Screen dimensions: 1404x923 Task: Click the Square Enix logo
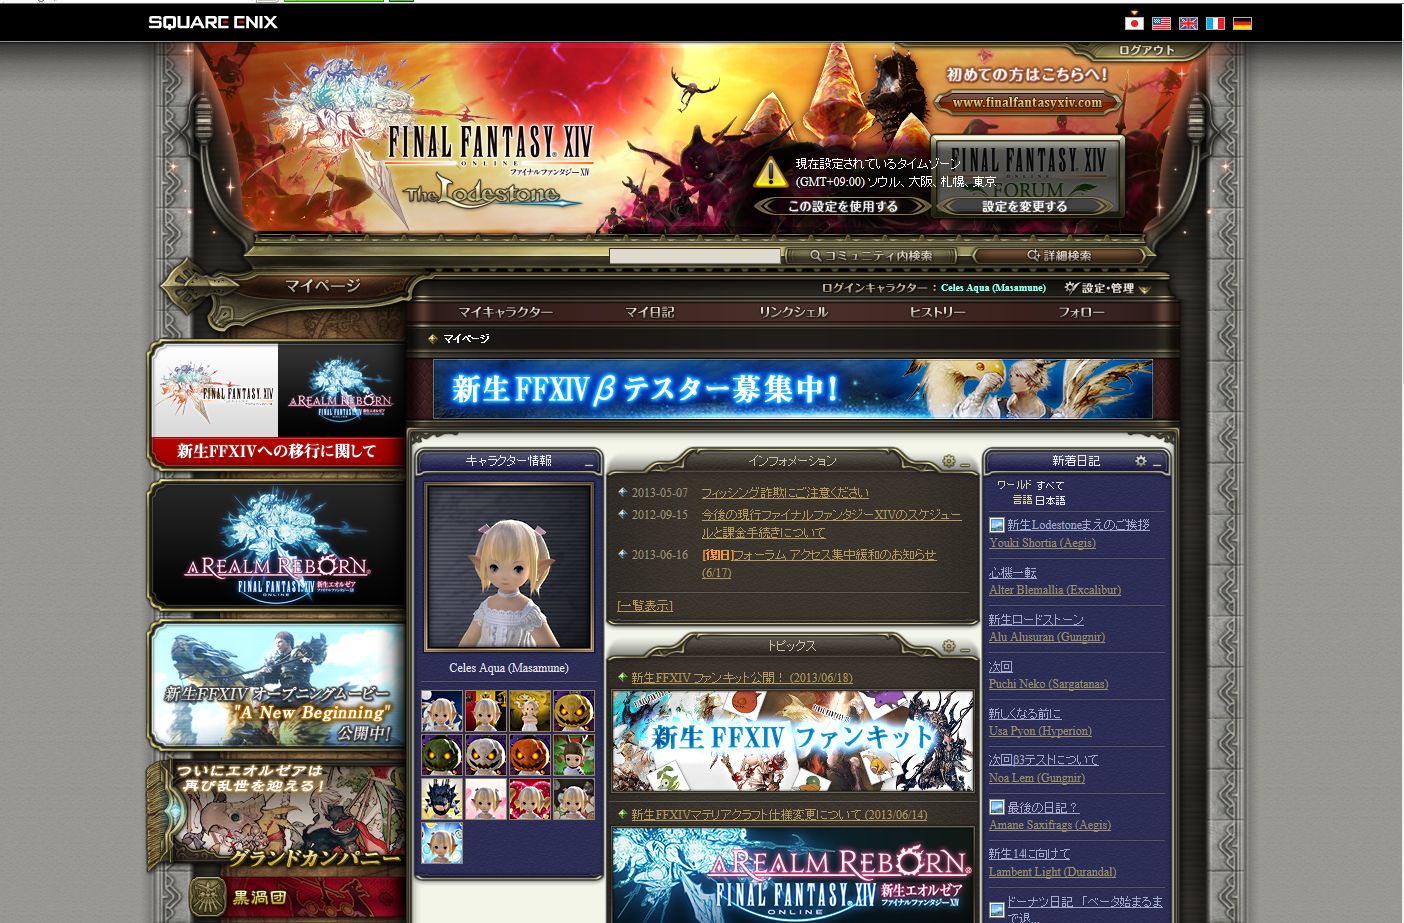pos(213,22)
